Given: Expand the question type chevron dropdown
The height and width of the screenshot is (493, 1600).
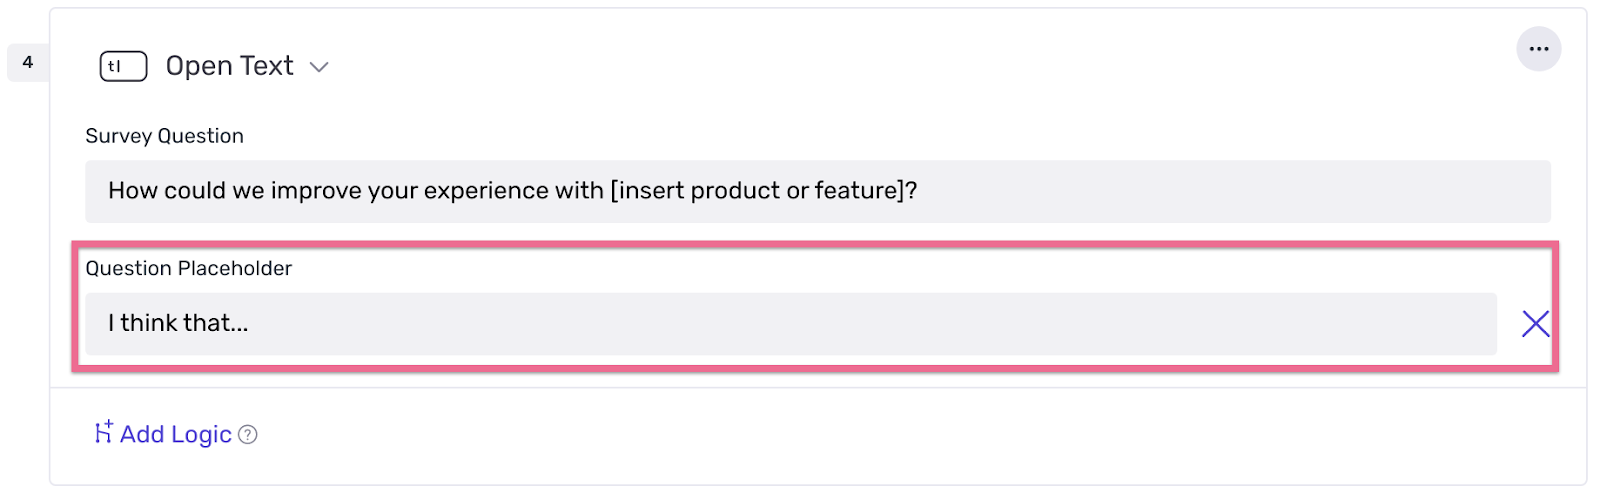Looking at the screenshot, I should (x=319, y=67).
